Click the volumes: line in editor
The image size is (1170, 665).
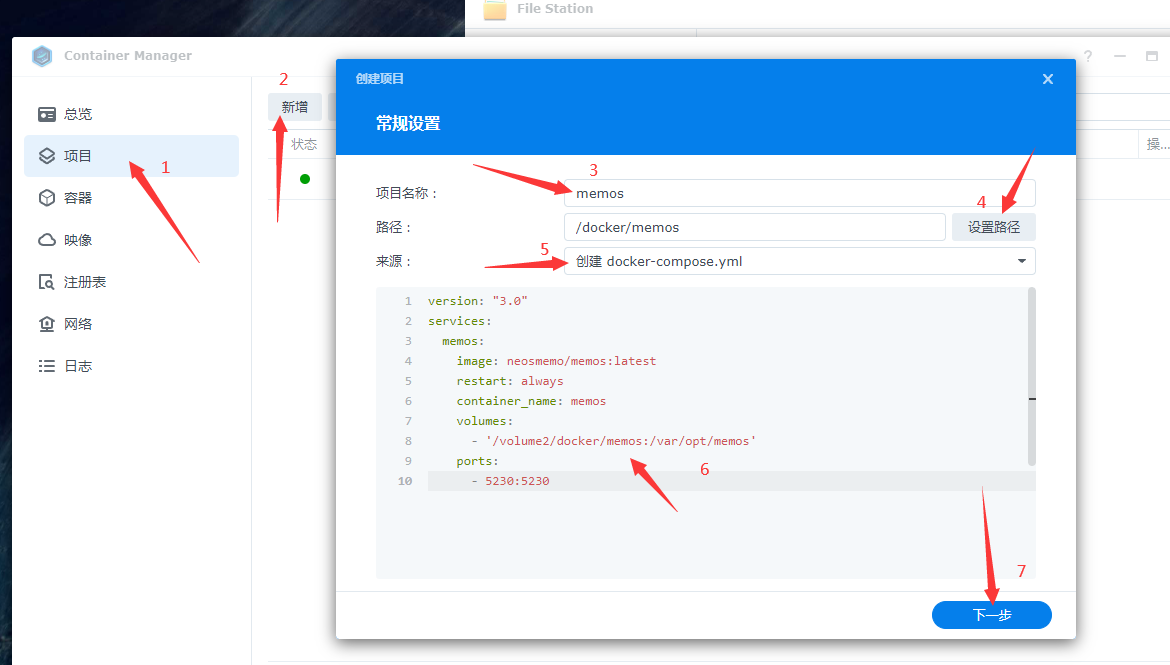tap(484, 422)
